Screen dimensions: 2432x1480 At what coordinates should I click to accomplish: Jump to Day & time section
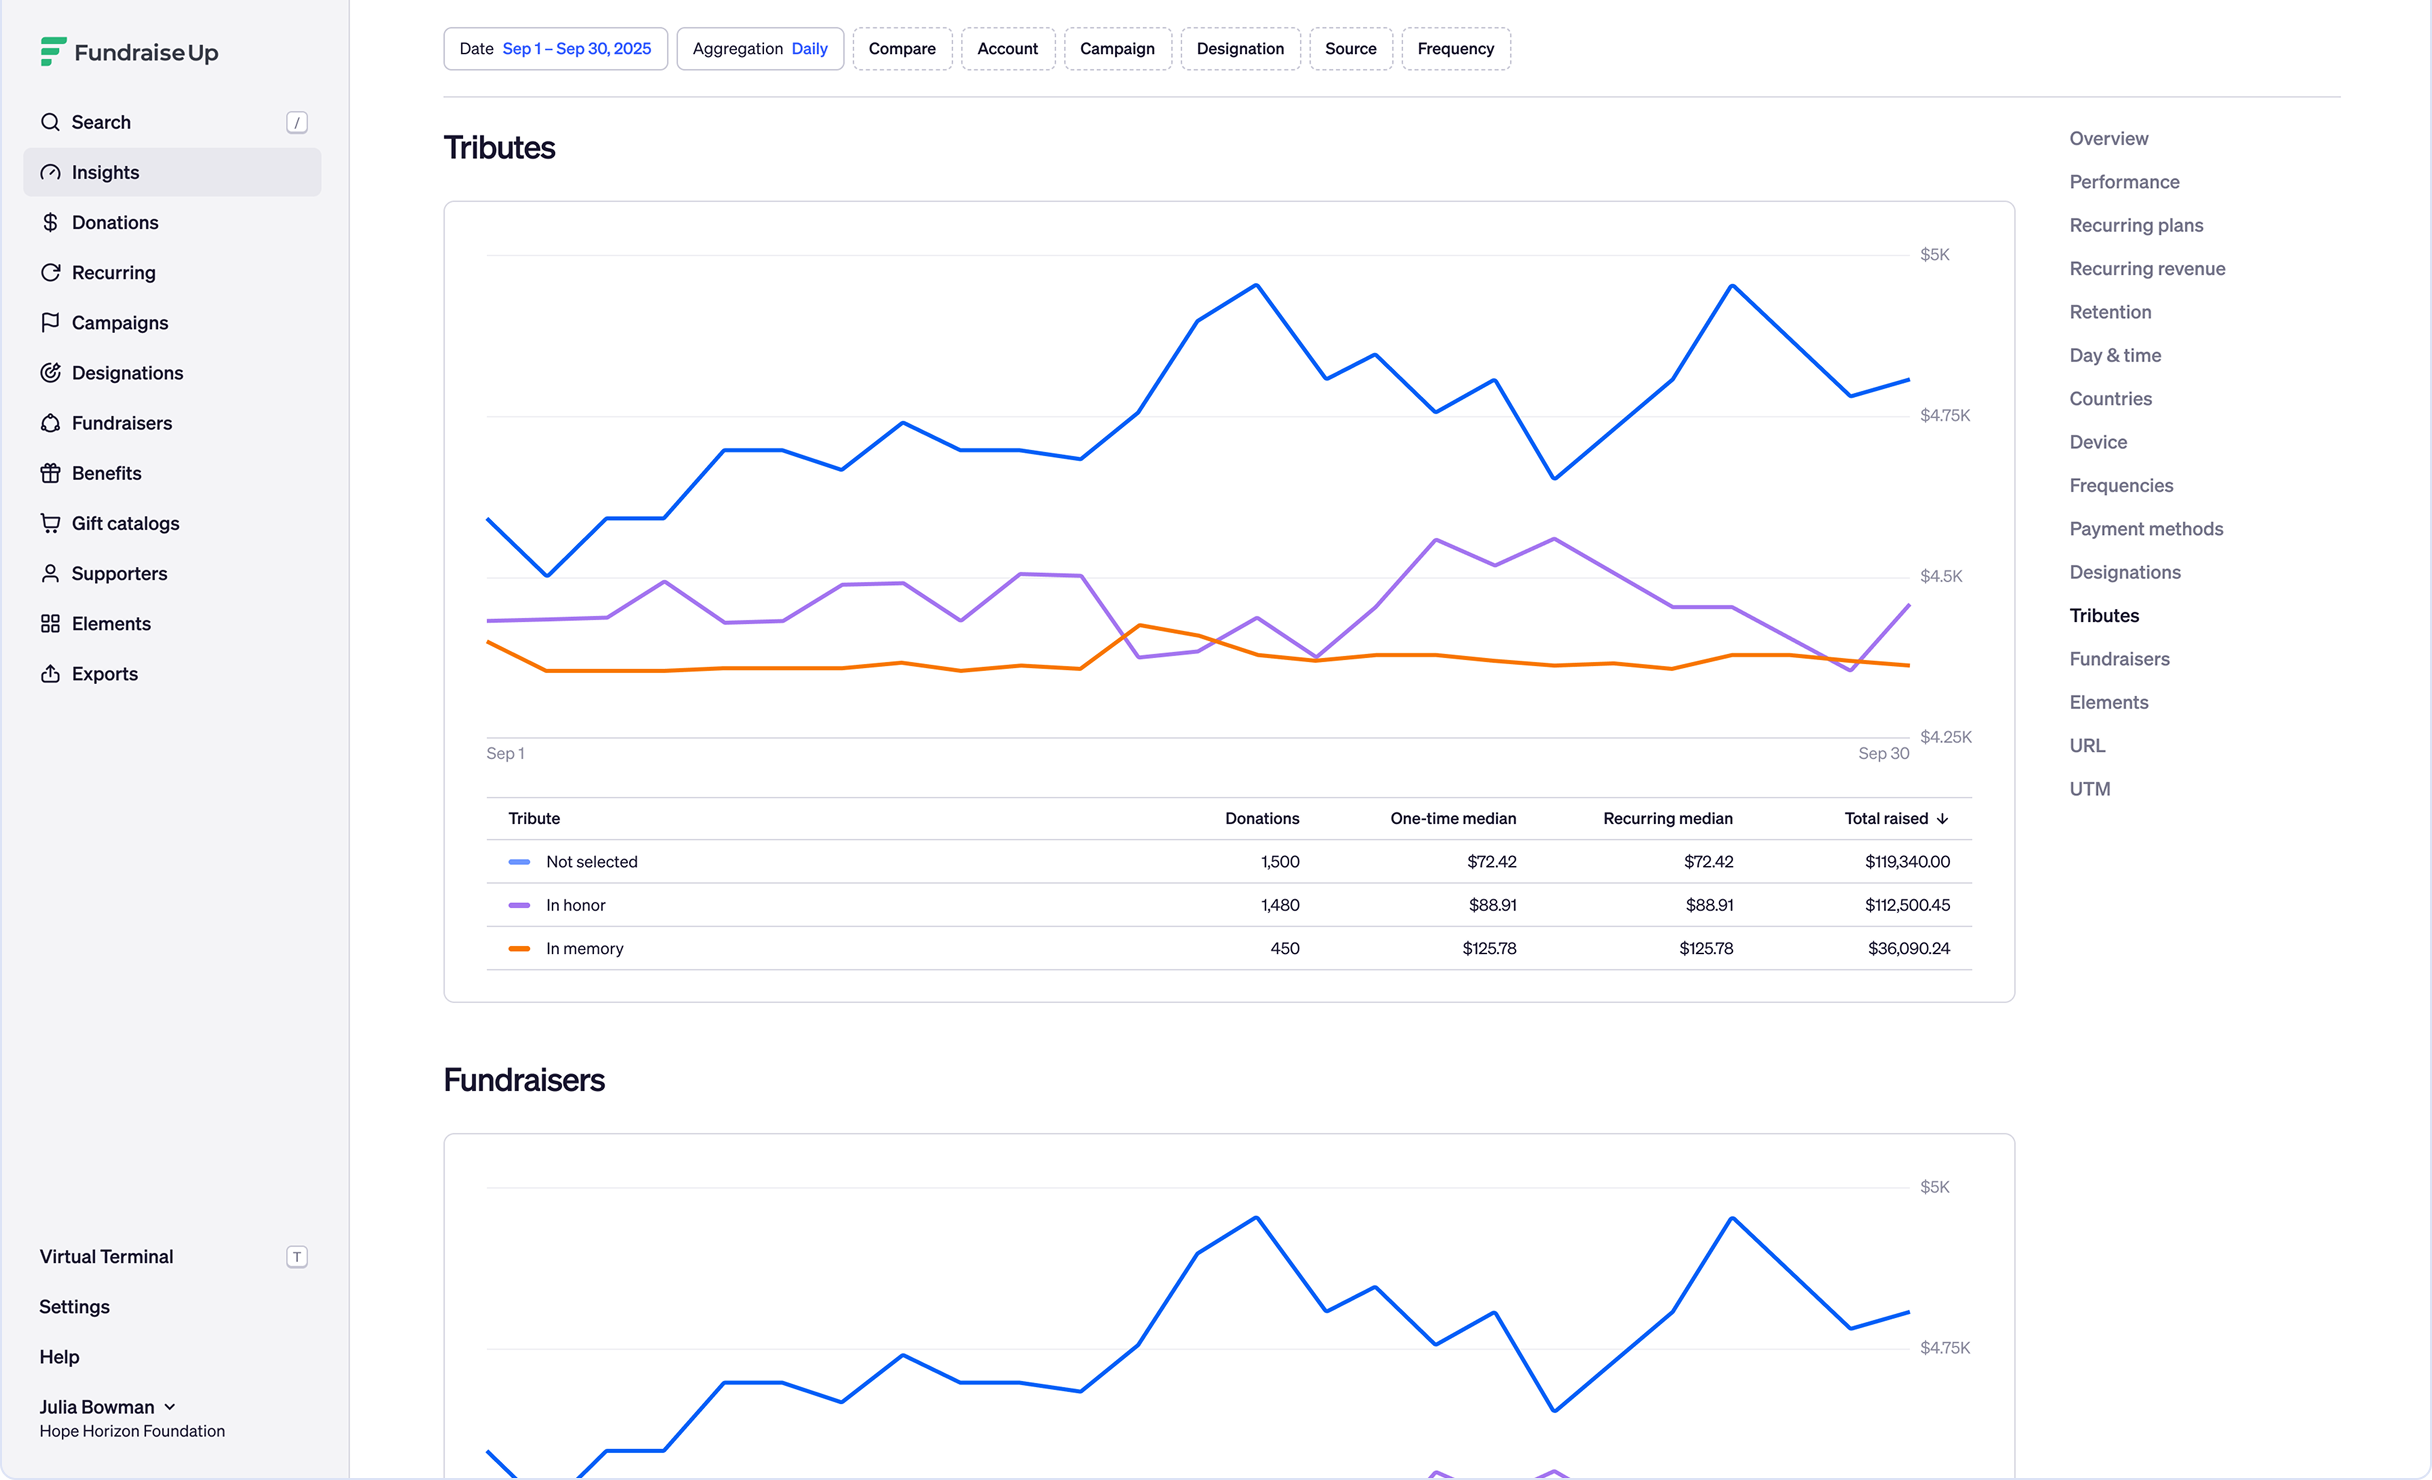click(2116, 355)
